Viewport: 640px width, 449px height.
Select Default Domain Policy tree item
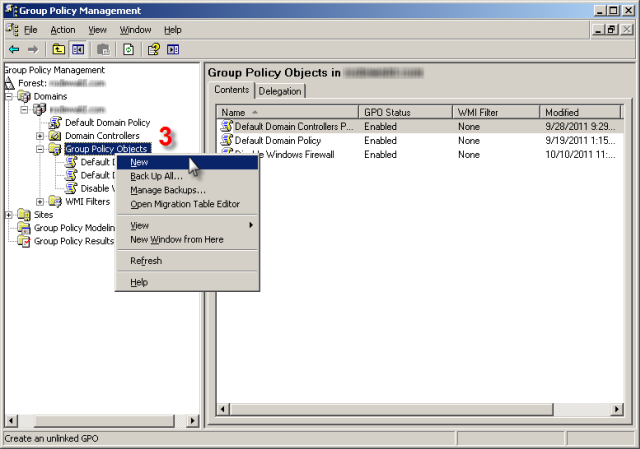coord(108,122)
